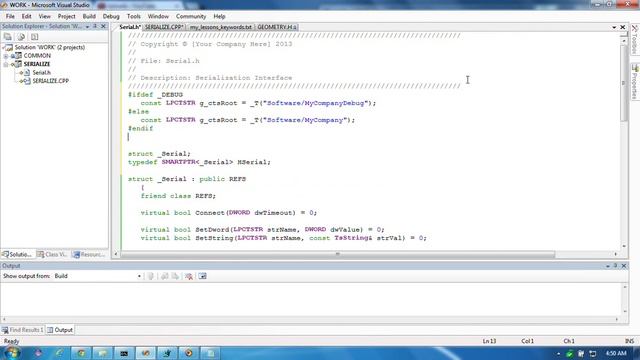Open the Edit menu
Image resolution: width=640 pixels, height=360 pixels.
(27, 16)
